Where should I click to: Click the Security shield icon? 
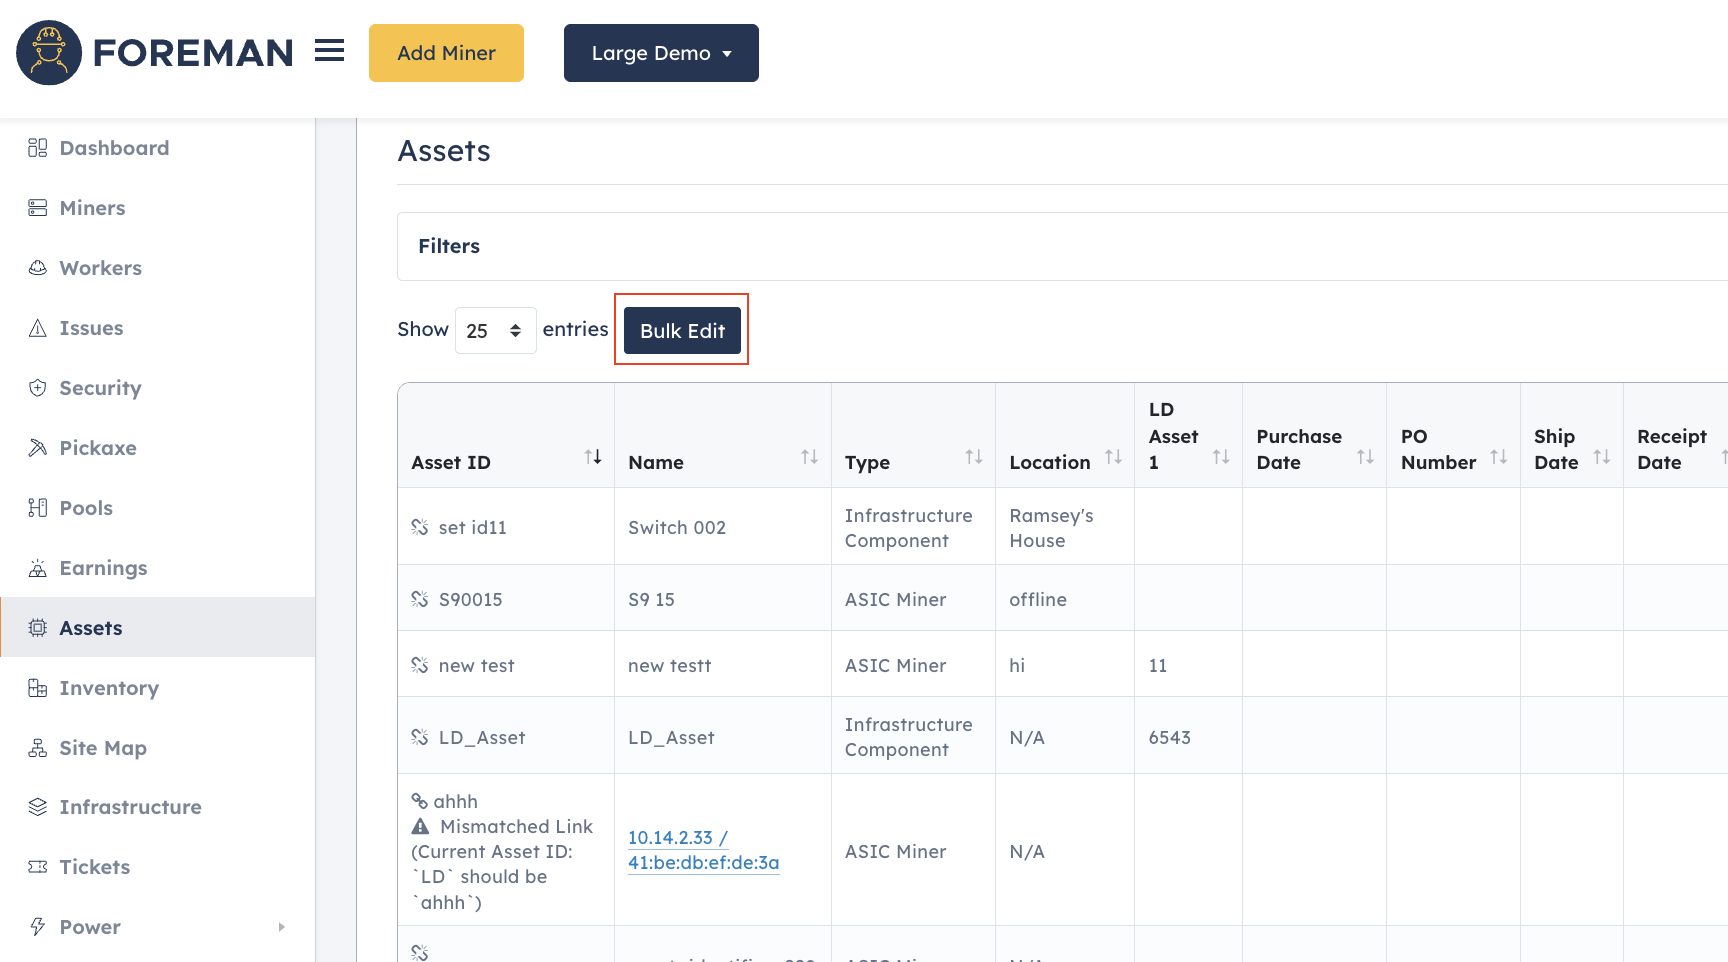pyautogui.click(x=38, y=388)
